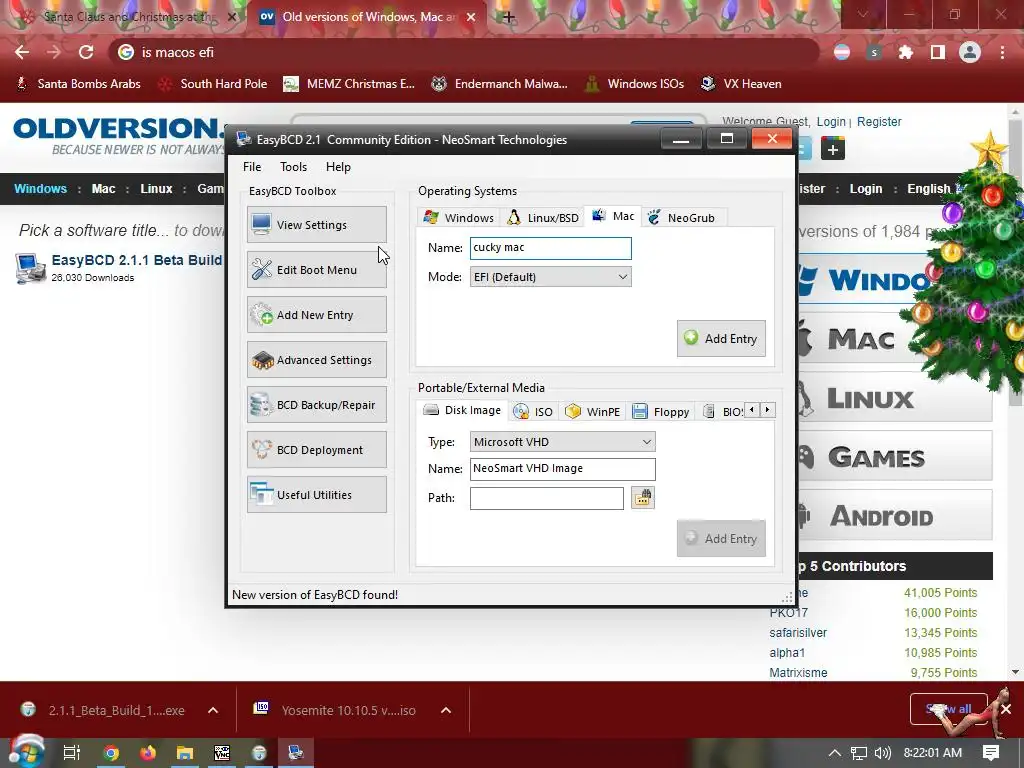1024x768 pixels.
Task: Open Useful Utilities section
Action: tap(317, 495)
